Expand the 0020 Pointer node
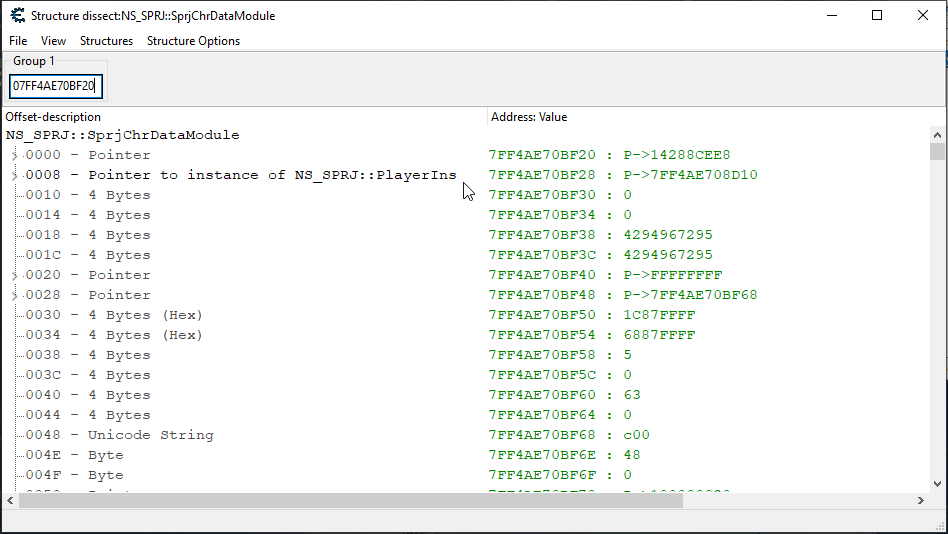 tap(14, 275)
